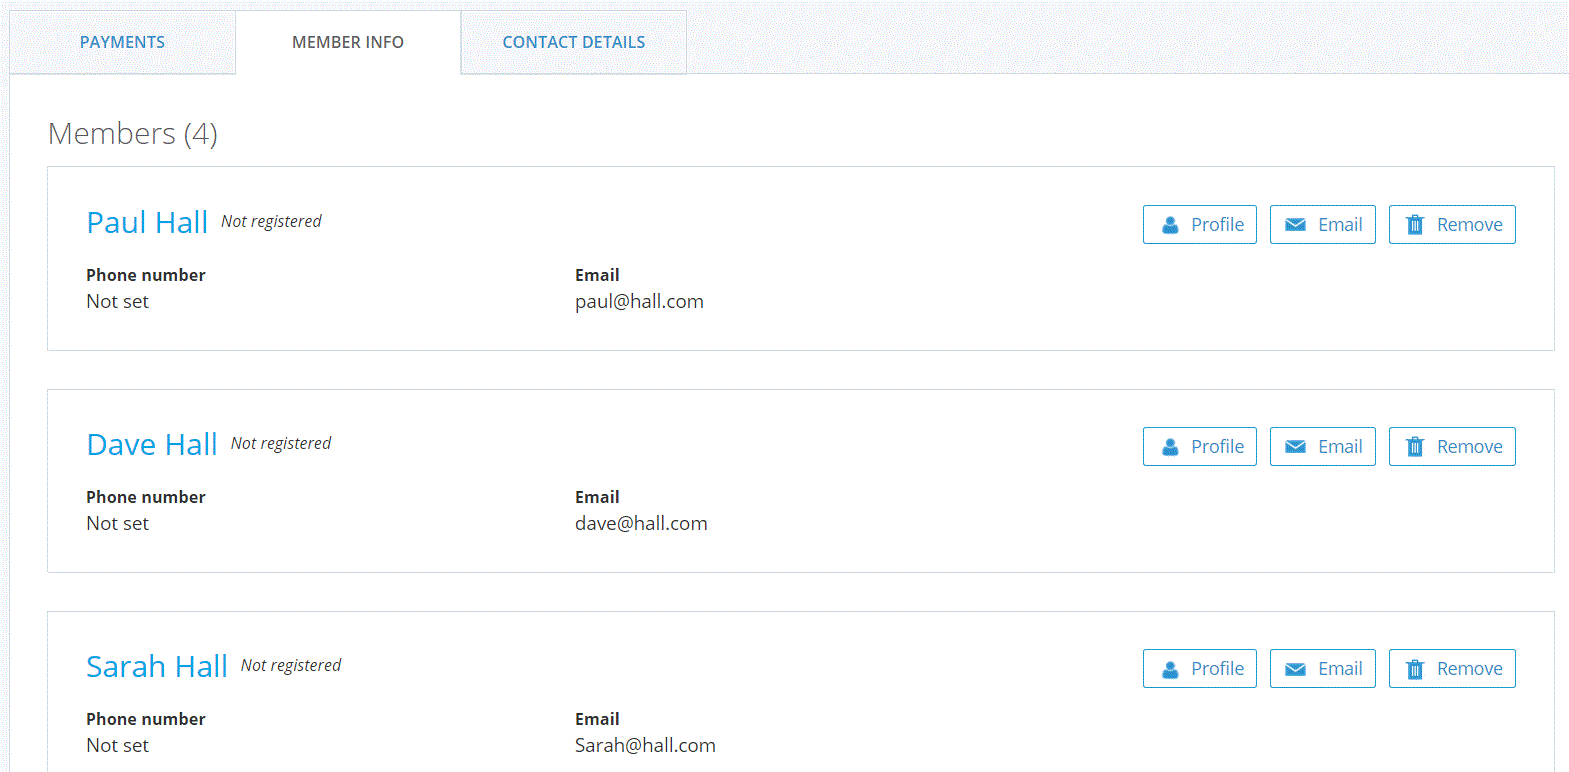Click the person icon in Dave Hall's Profile button

[x=1170, y=447]
